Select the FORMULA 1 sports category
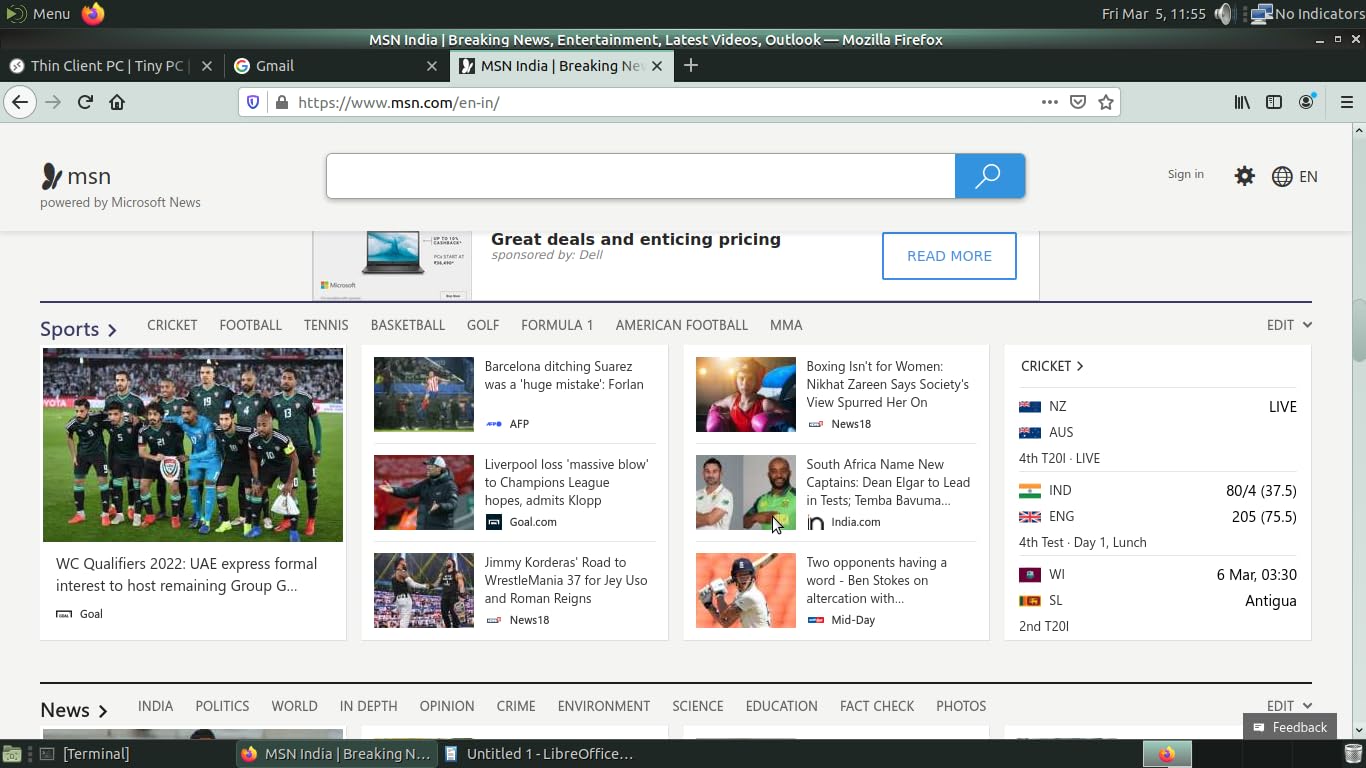Viewport: 1366px width, 768px height. click(557, 325)
